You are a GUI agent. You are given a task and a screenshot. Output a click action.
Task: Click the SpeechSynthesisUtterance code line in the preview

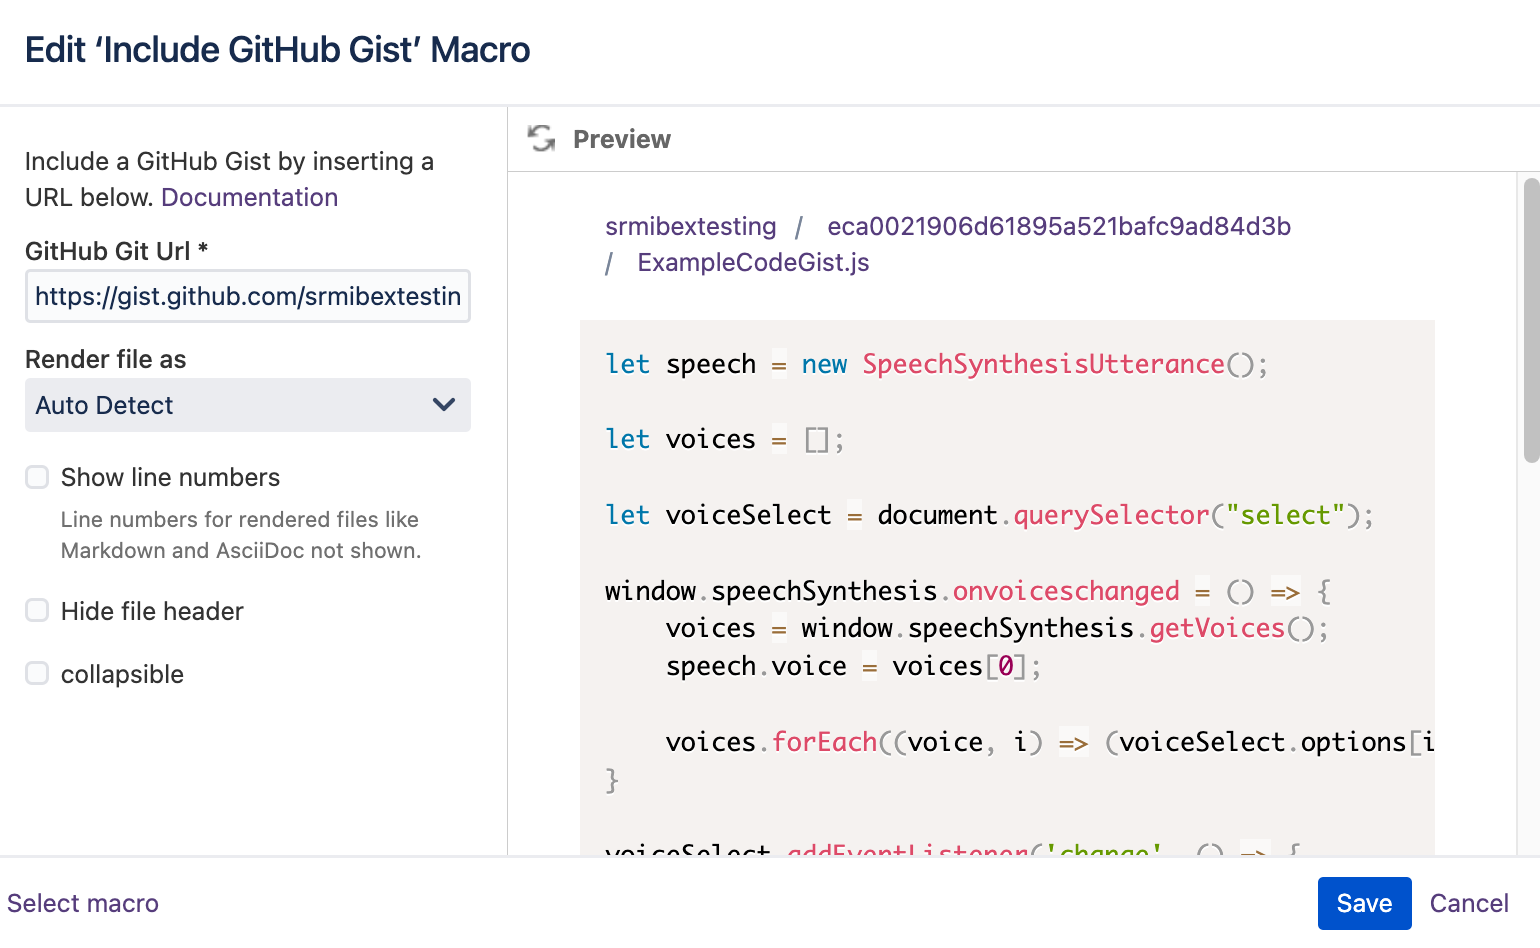[x=936, y=364]
